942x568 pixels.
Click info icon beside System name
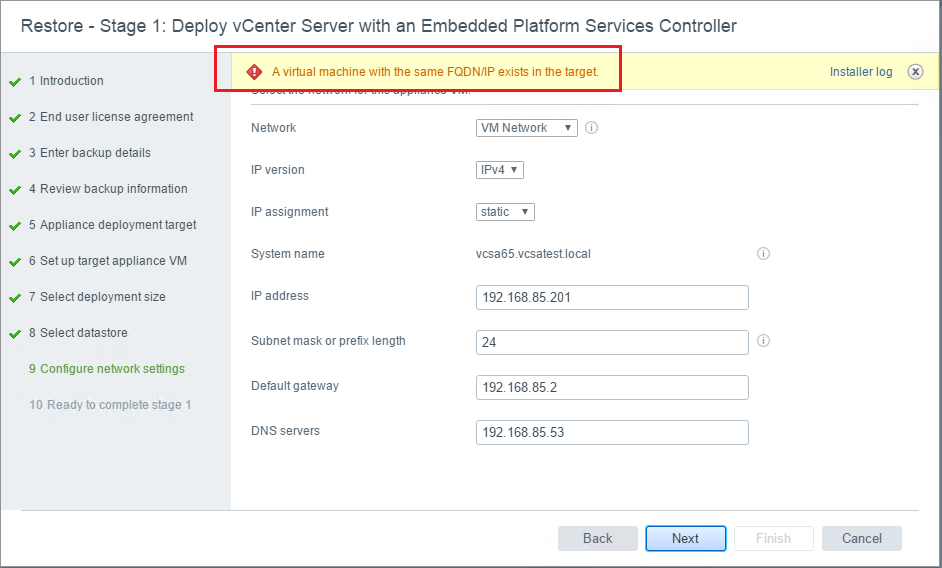point(763,254)
